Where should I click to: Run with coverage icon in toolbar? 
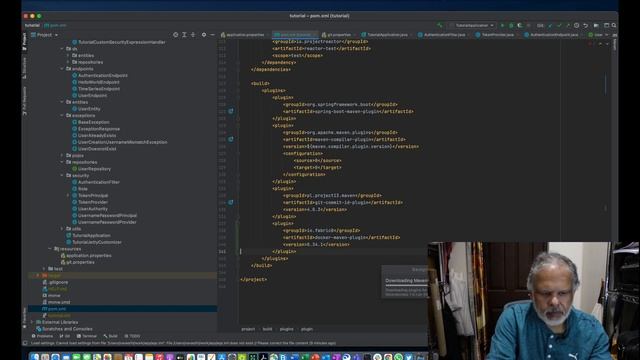(x=520, y=25)
